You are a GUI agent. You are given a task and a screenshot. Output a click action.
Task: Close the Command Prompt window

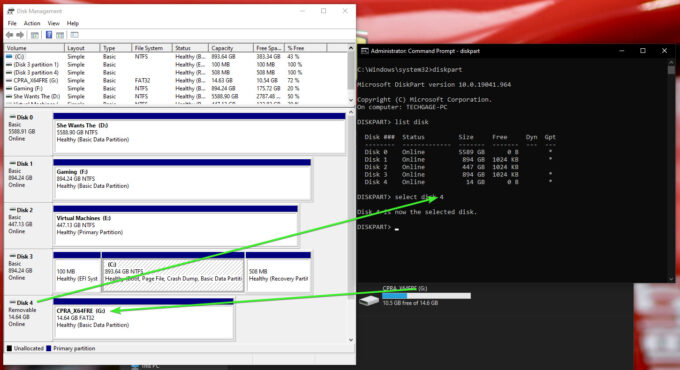tap(664, 51)
